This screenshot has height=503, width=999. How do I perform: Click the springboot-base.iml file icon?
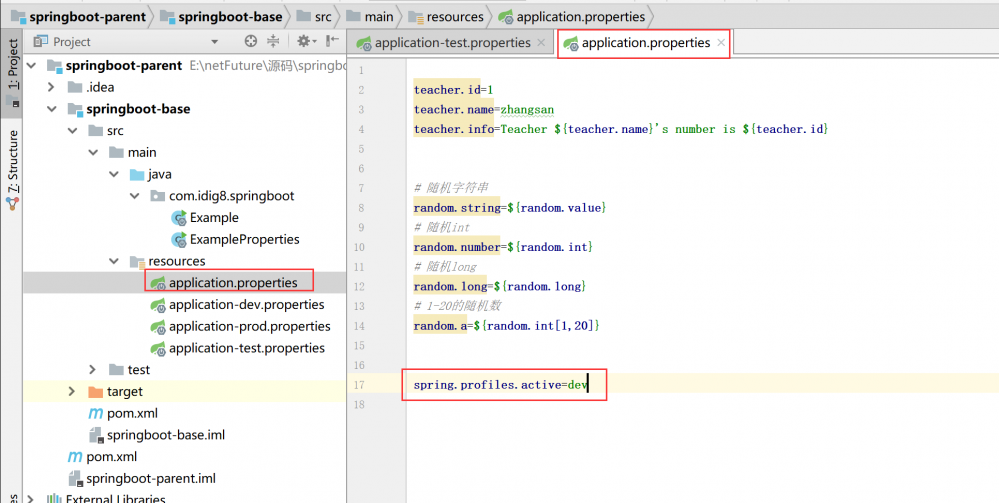(96, 435)
